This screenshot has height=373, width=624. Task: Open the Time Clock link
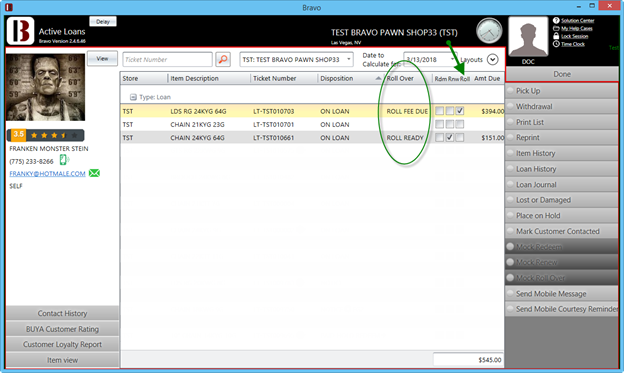tap(573, 44)
